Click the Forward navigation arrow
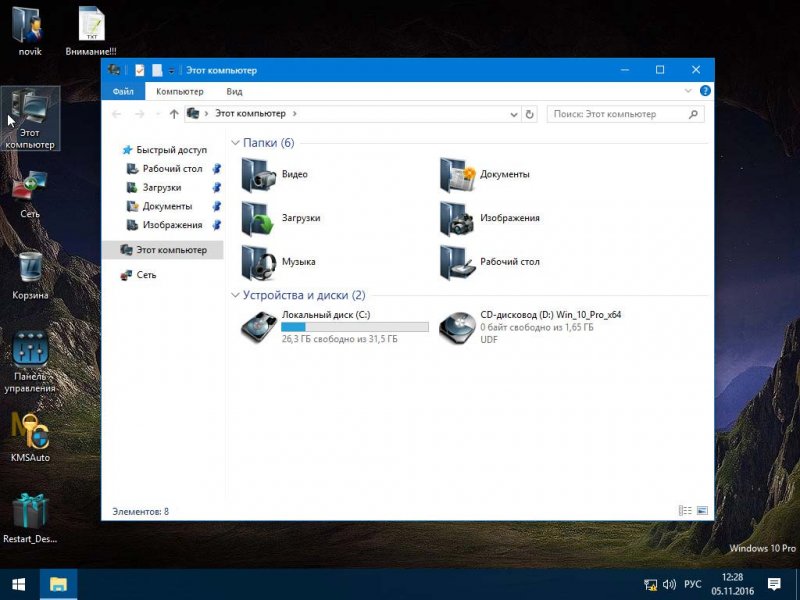The image size is (800, 600). pyautogui.click(x=139, y=114)
